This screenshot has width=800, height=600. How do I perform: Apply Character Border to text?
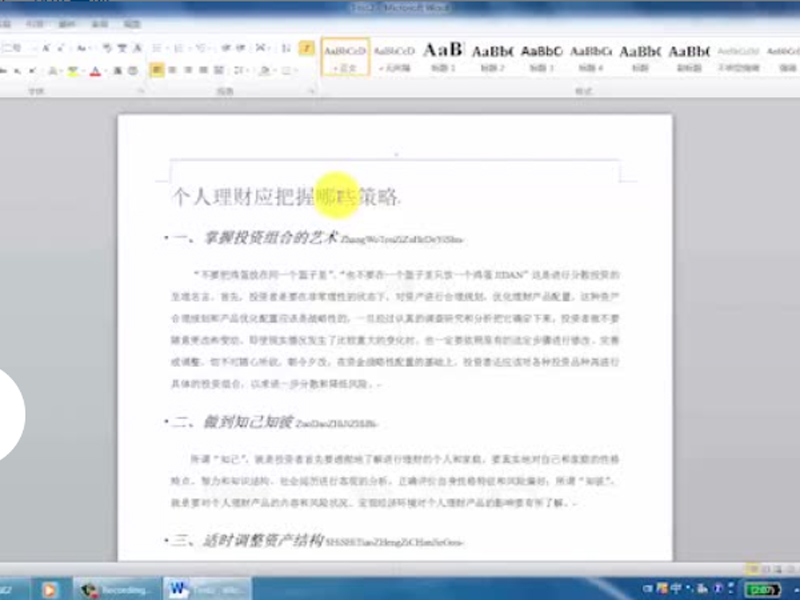(137, 48)
